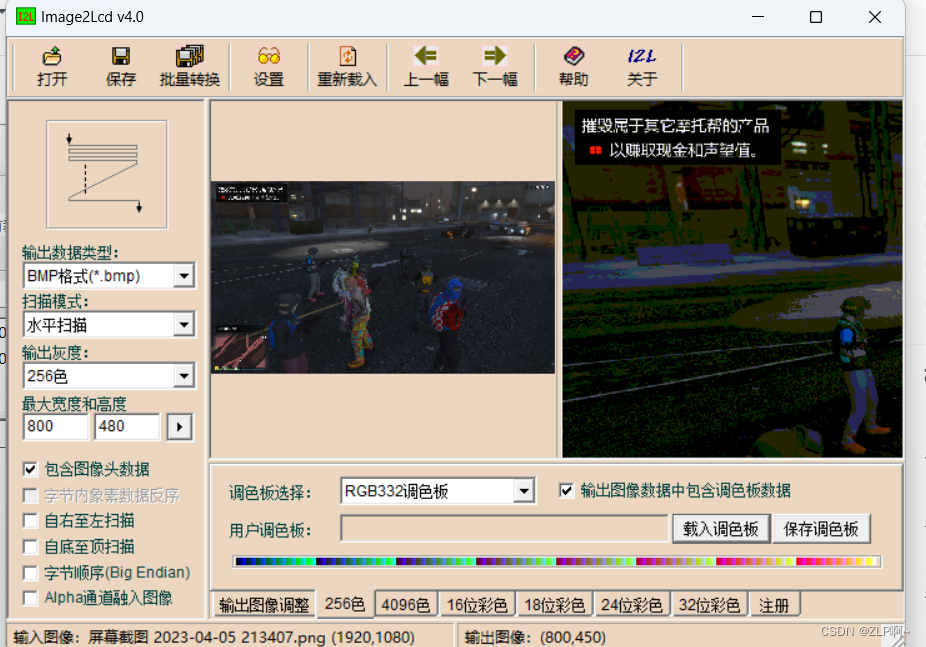This screenshot has width=926, height=647.
Task: Click the output image preview
Action: coord(732,279)
